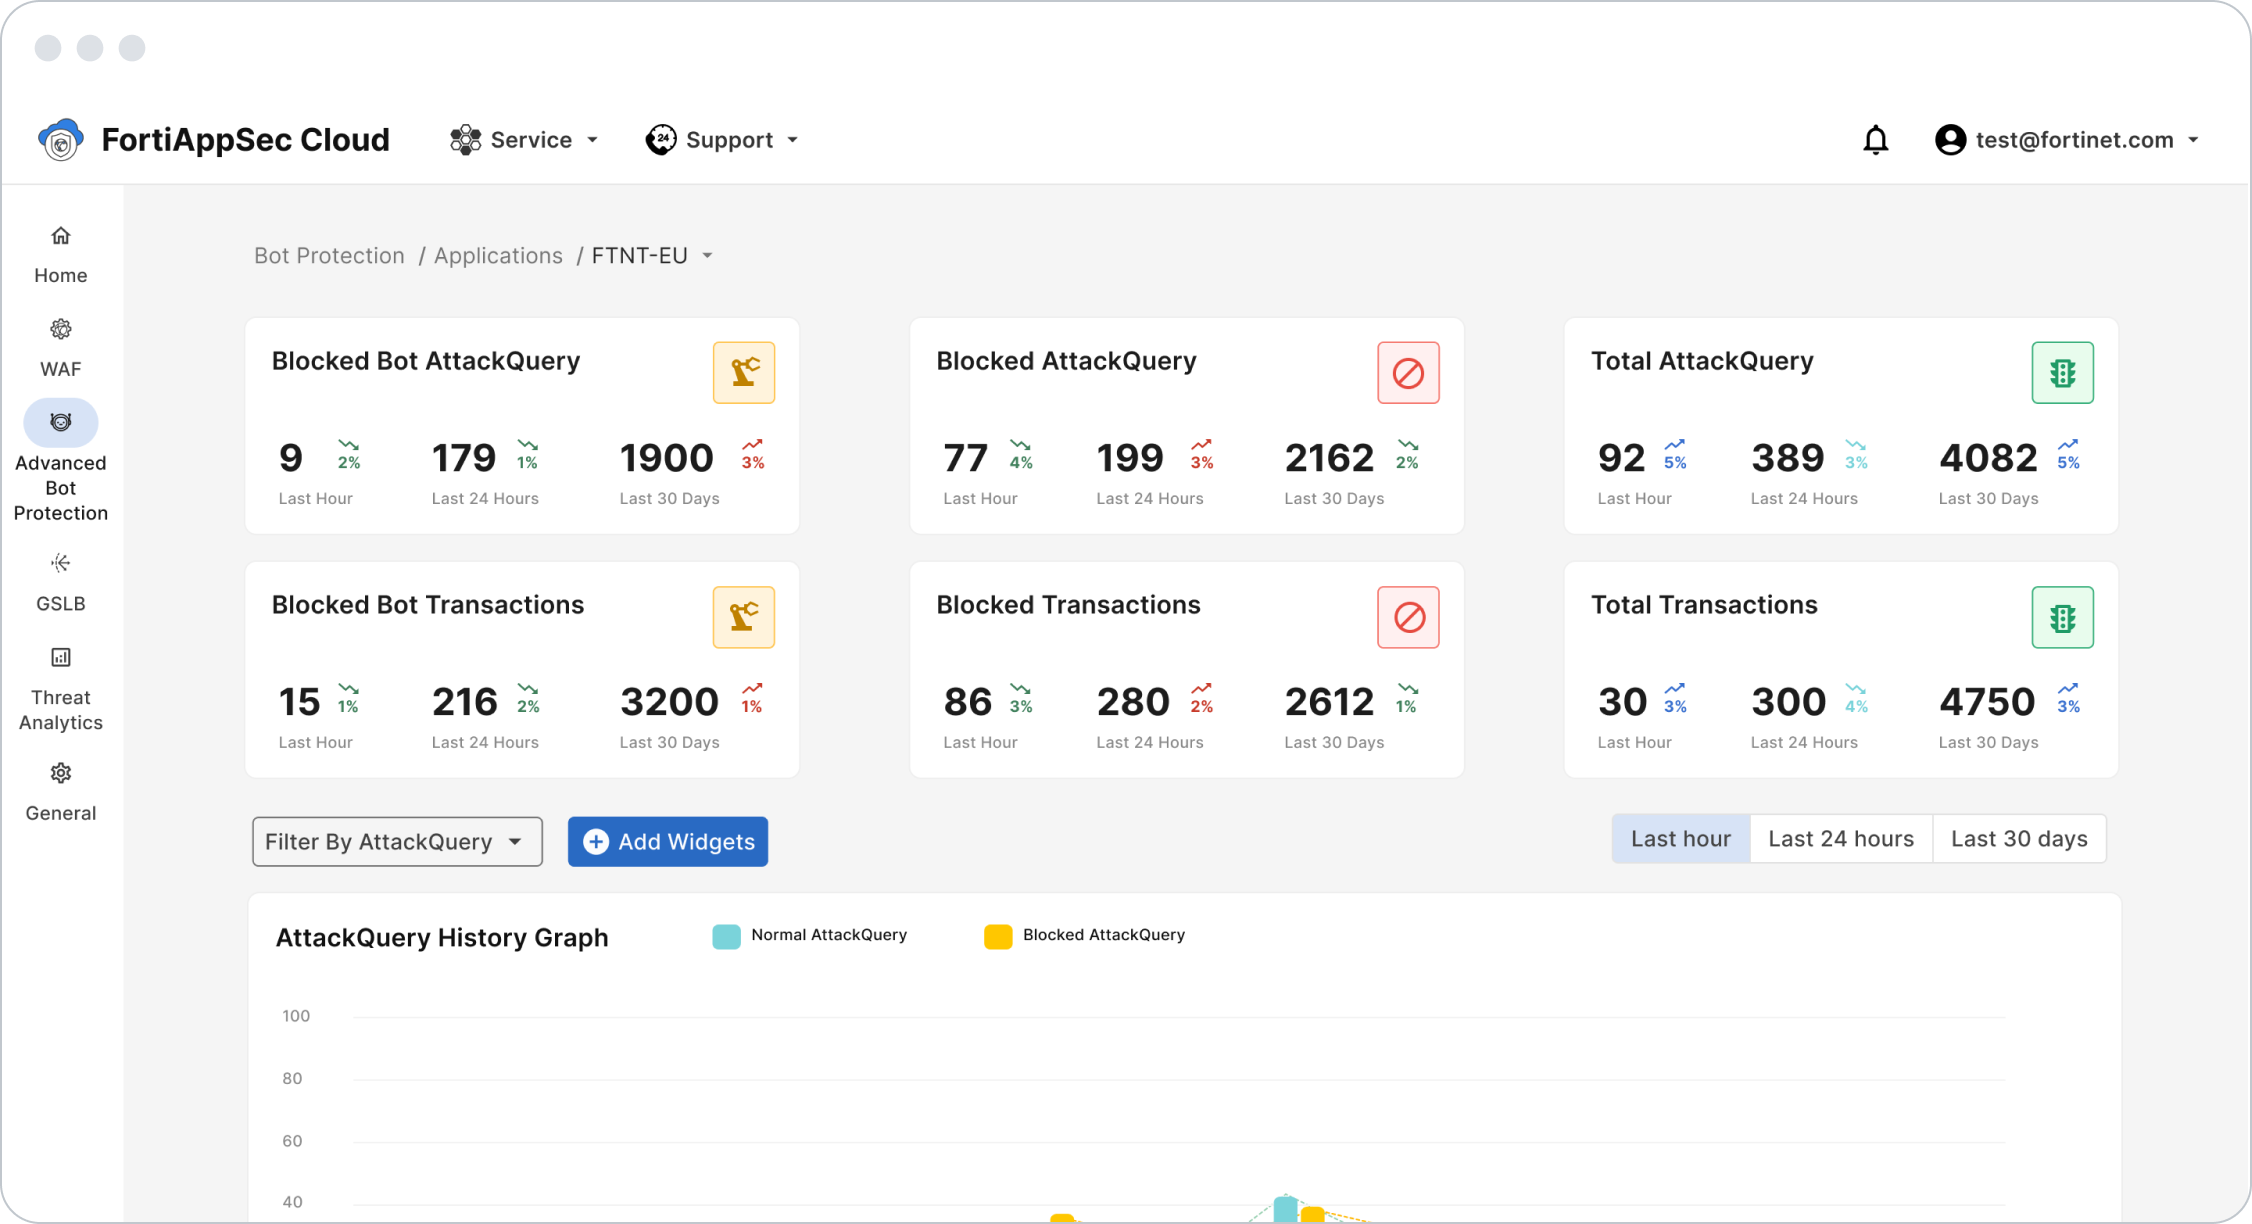Open the Filter By AttackQuery dropdown

click(x=396, y=841)
